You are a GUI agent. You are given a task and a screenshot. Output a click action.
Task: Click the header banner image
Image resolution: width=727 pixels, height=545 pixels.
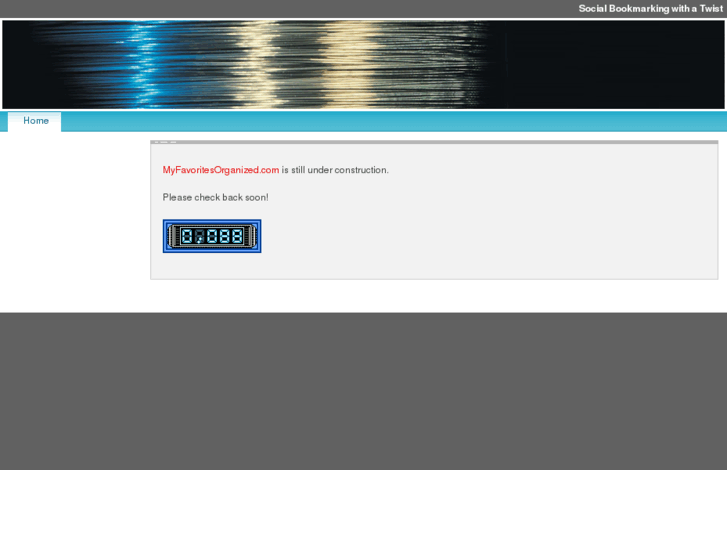click(364, 64)
